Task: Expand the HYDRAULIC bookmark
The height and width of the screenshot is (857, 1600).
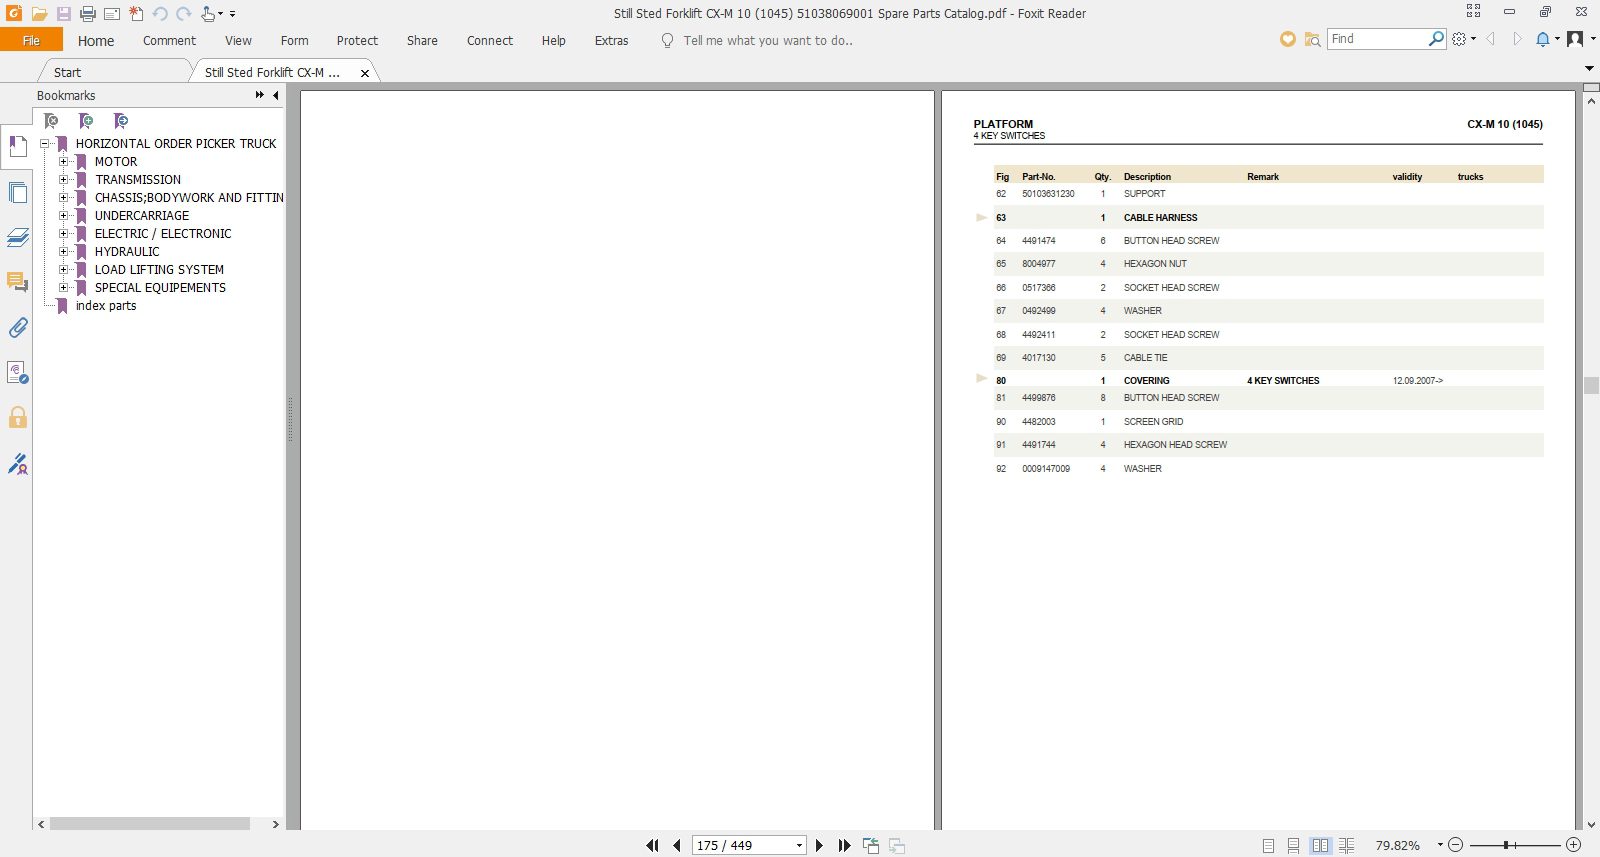Action: 64,251
